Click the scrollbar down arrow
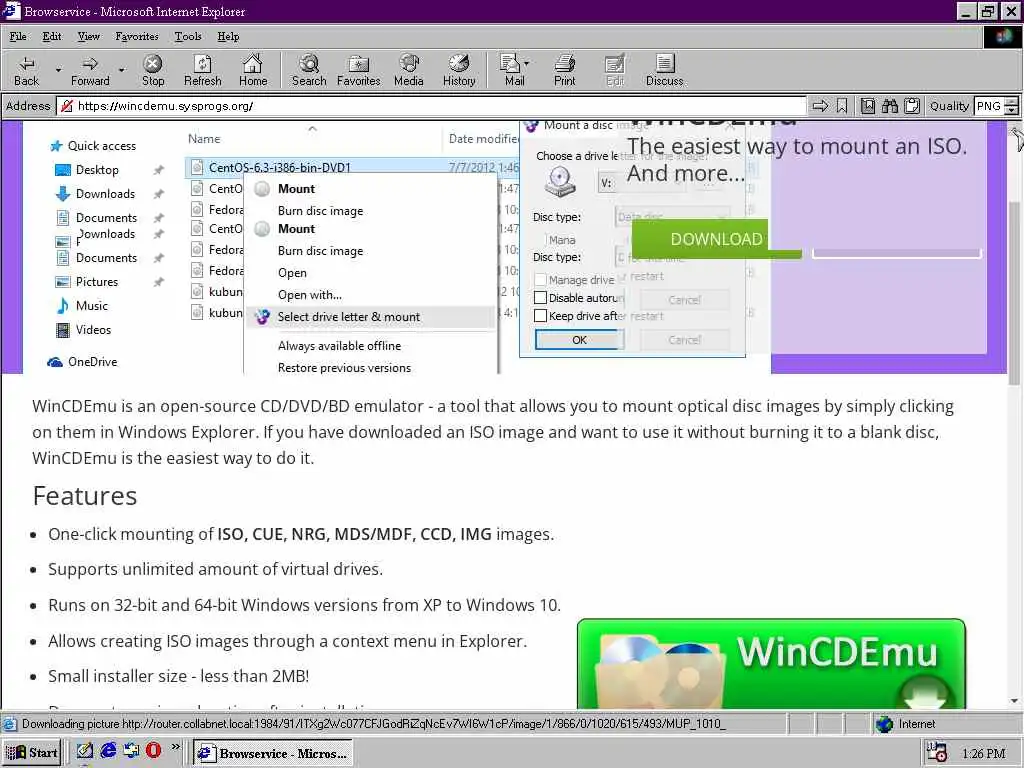1024x768 pixels. pyautogui.click(x=1014, y=701)
